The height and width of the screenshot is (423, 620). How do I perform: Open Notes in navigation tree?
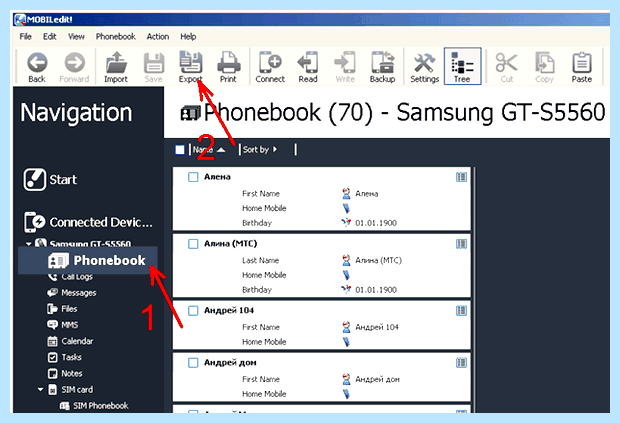(65, 374)
